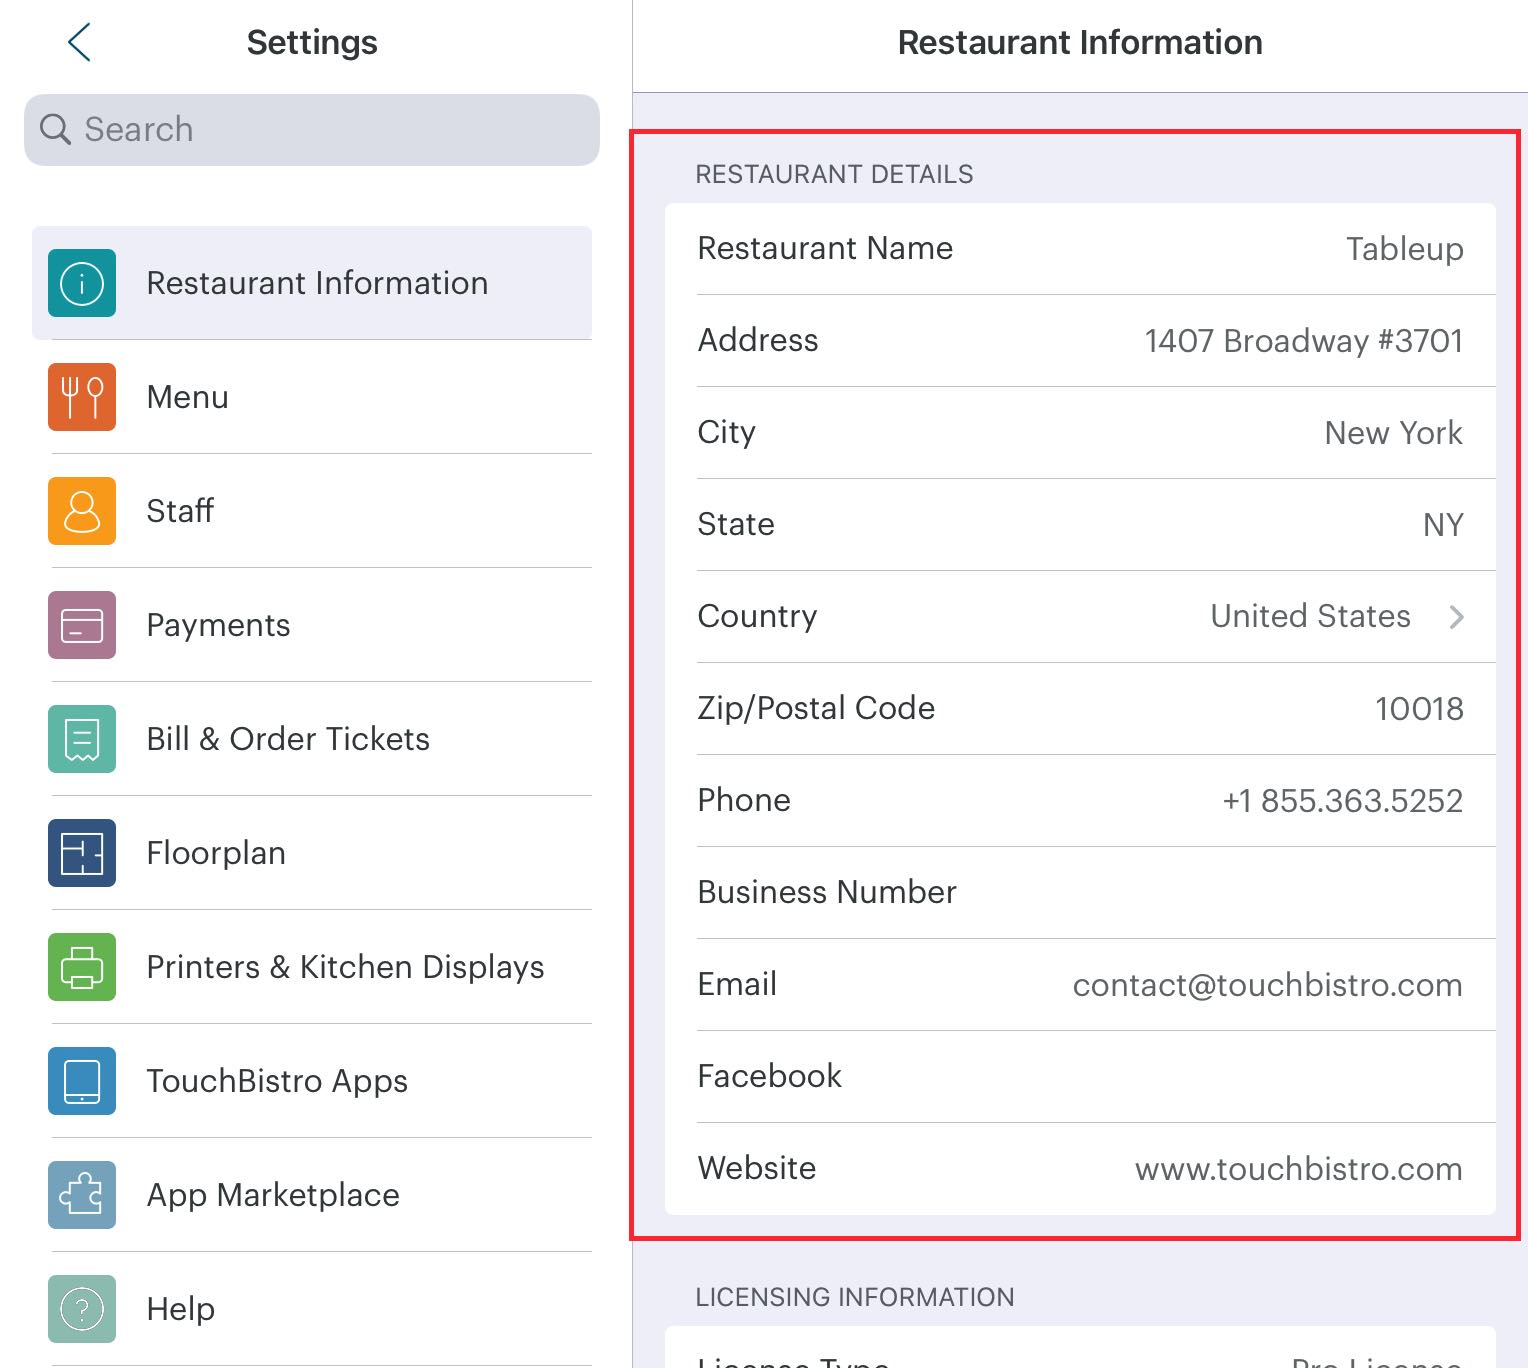This screenshot has height=1368, width=1528.
Task: Select Bill & Order Tickets
Action: click(312, 739)
